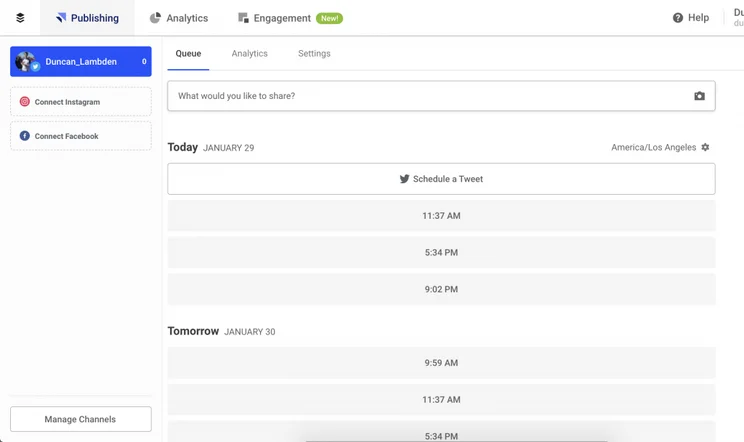
Task: Select tomorrow's 9:59 AM slot
Action: 441,363
